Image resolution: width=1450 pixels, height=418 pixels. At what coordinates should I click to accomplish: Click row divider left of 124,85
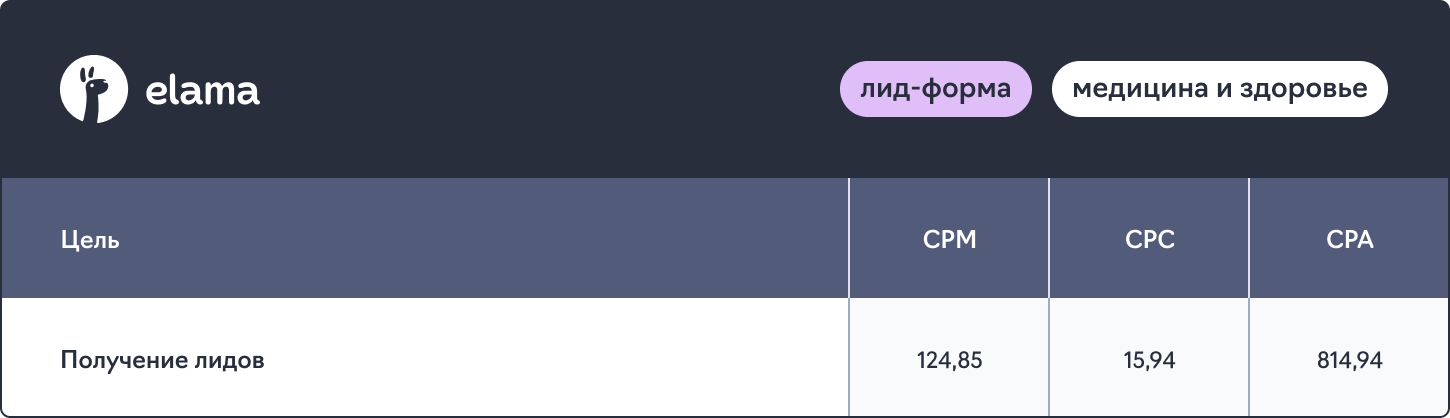(x=849, y=357)
